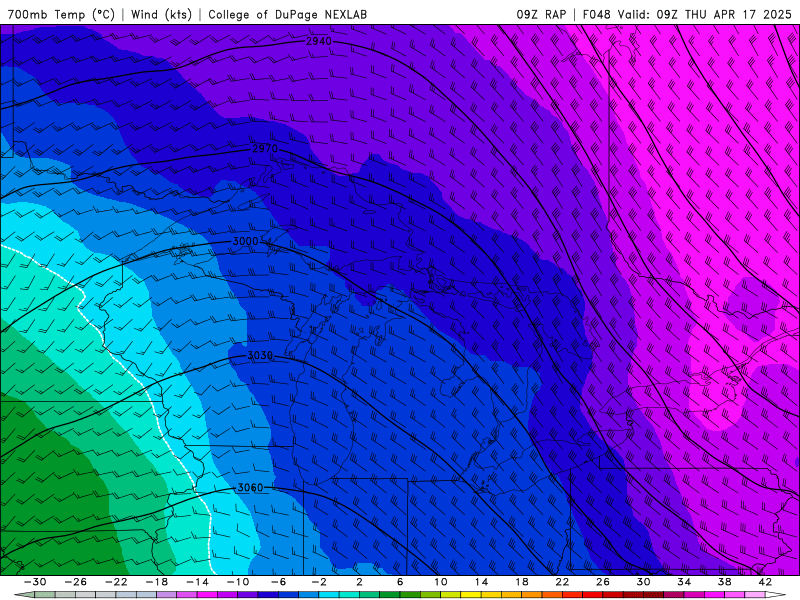Click the -6 colorbar scale label
This screenshot has width=800, height=600.
point(279,582)
